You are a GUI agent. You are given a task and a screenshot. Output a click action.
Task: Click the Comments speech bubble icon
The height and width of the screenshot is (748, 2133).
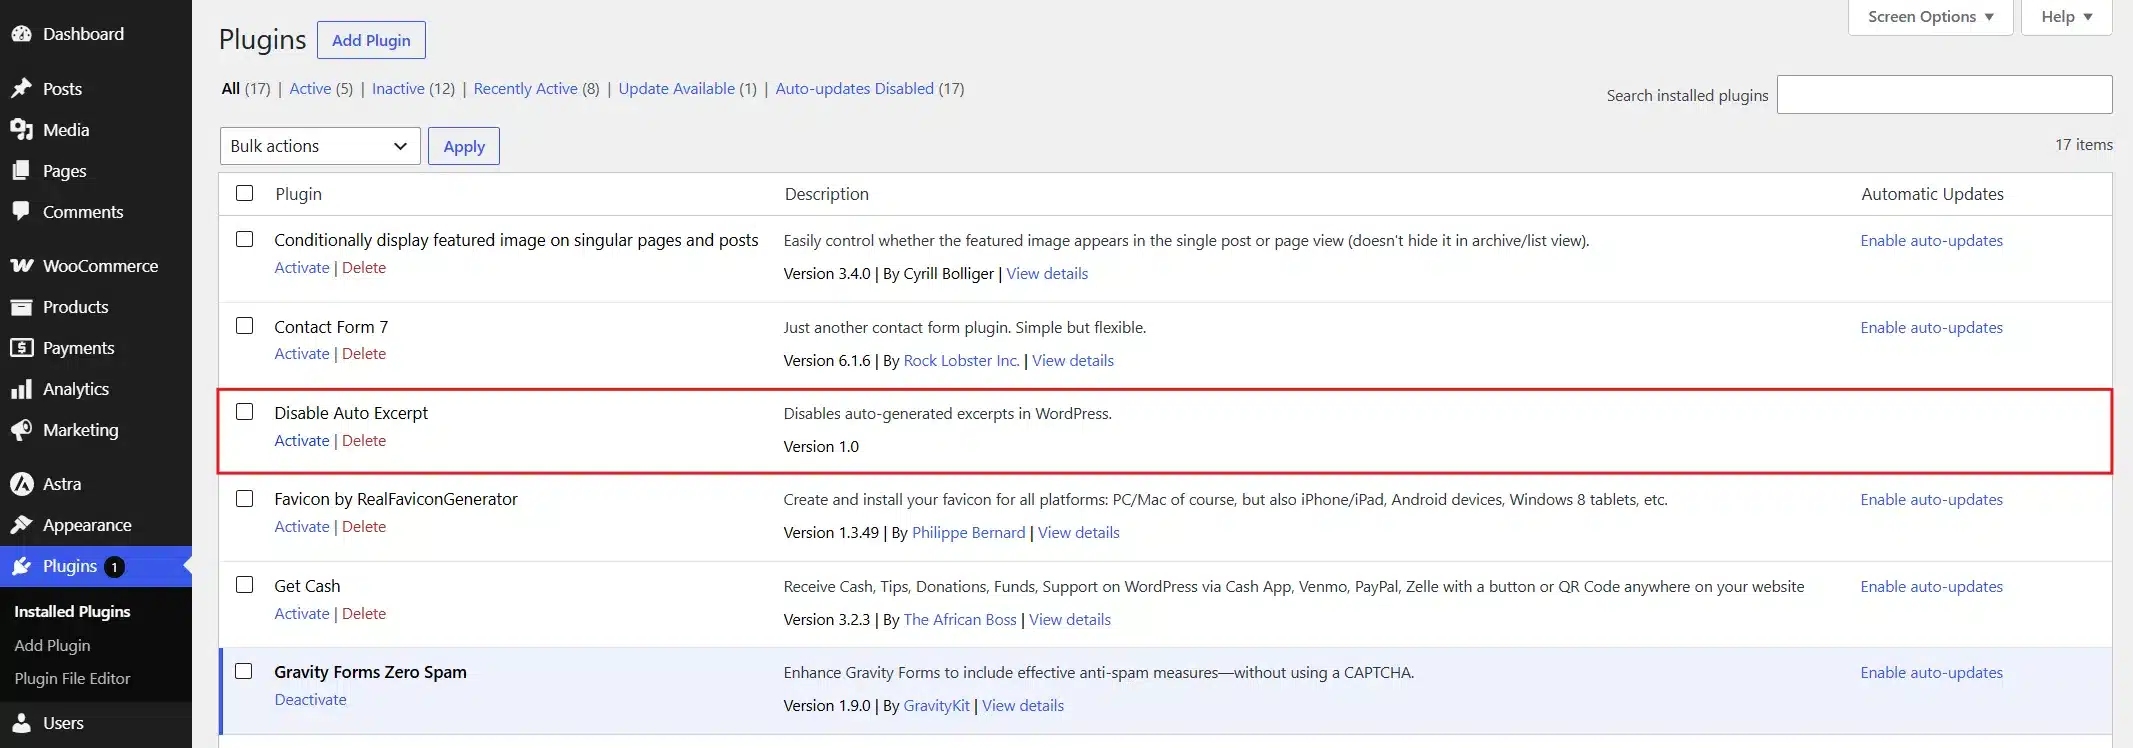click(21, 212)
